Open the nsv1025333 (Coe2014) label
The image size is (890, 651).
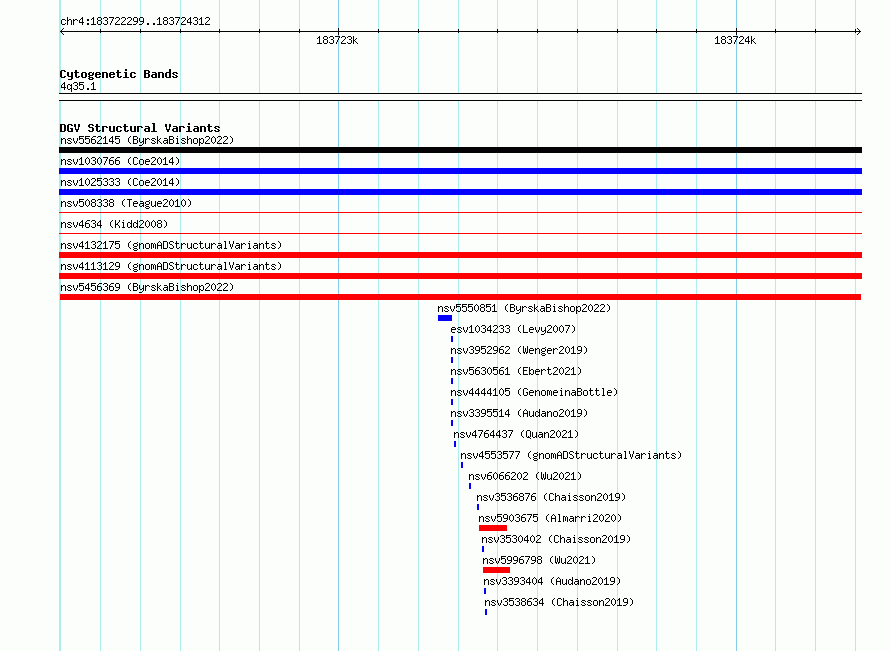tap(120, 182)
